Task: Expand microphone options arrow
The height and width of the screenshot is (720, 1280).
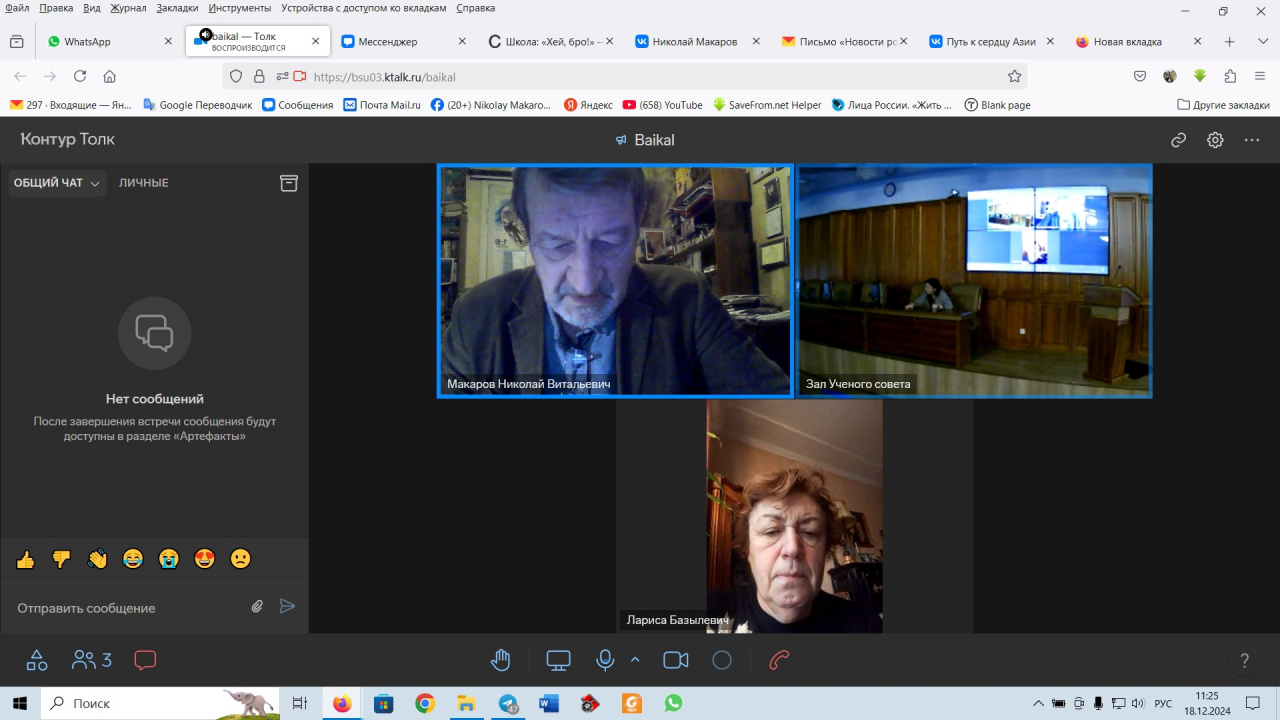Action: [634, 659]
